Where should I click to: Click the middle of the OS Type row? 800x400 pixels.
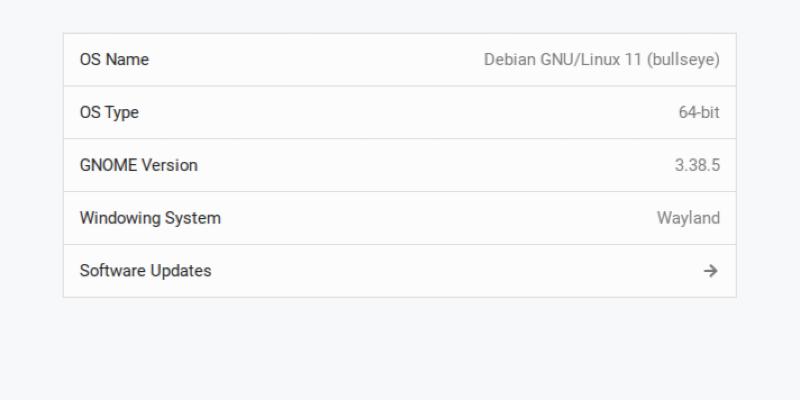400,113
